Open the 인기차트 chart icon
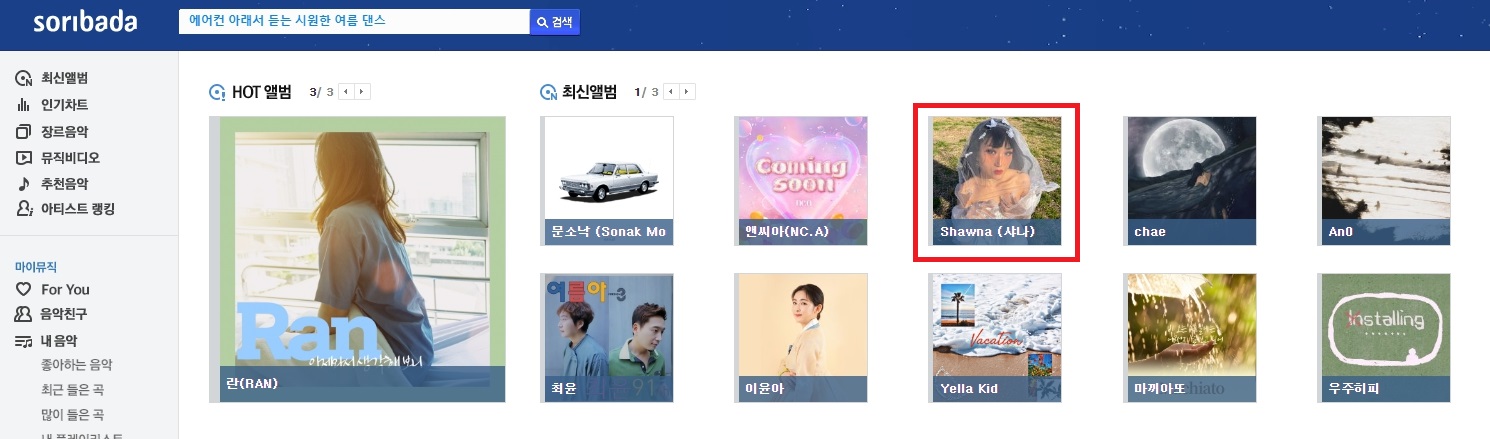Image resolution: width=1490 pixels, height=439 pixels. click(24, 105)
